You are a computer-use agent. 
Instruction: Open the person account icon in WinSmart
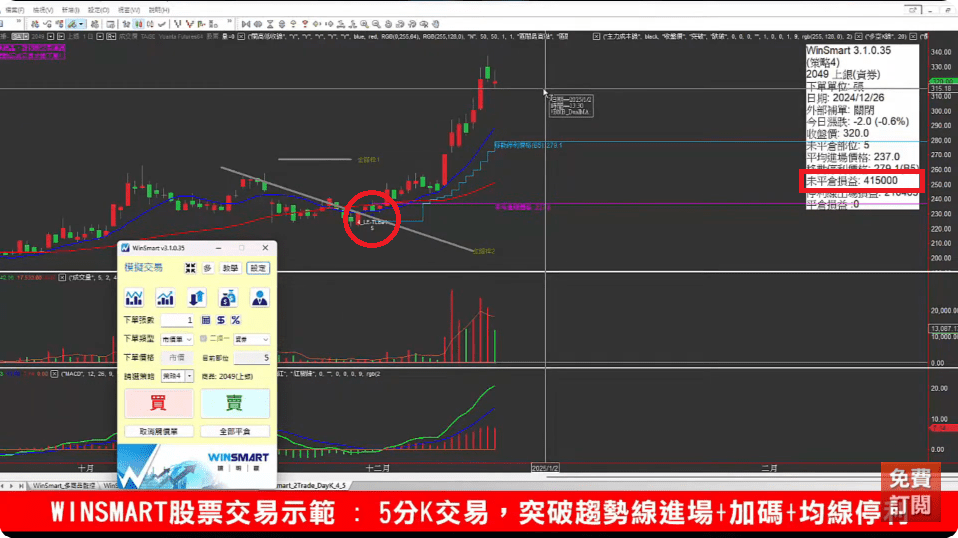click(260, 297)
